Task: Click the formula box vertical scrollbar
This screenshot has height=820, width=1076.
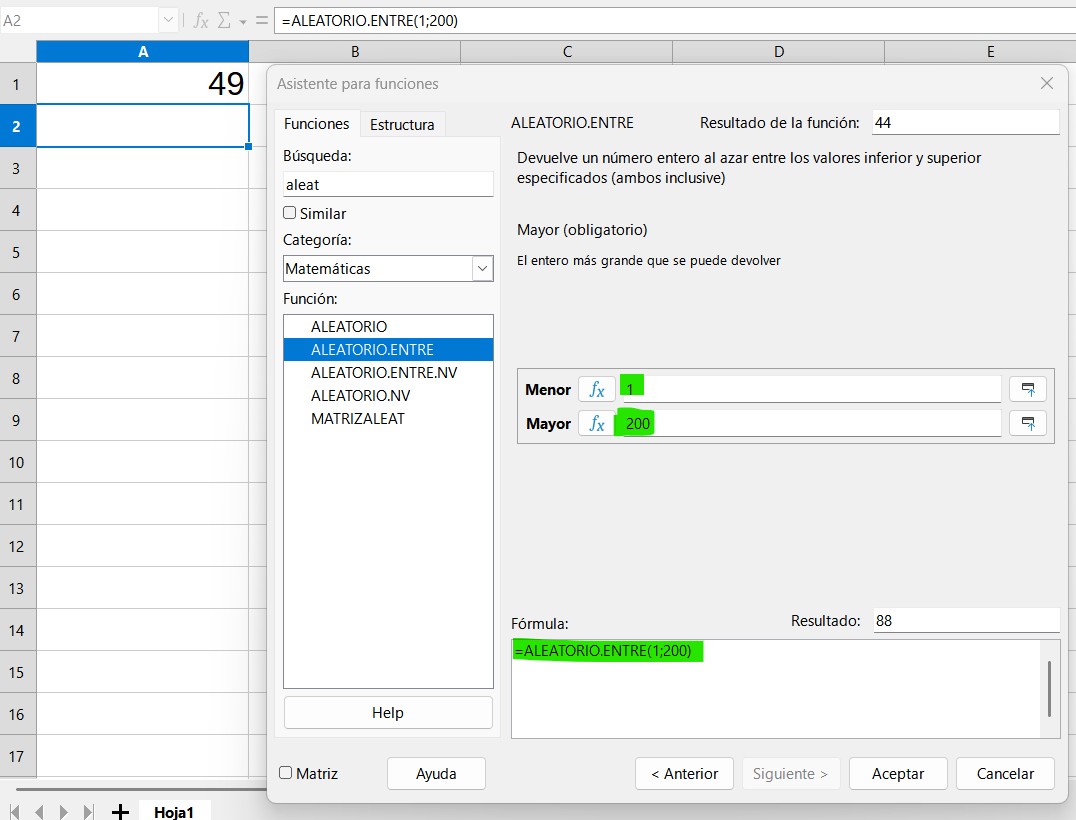Action: [1049, 688]
